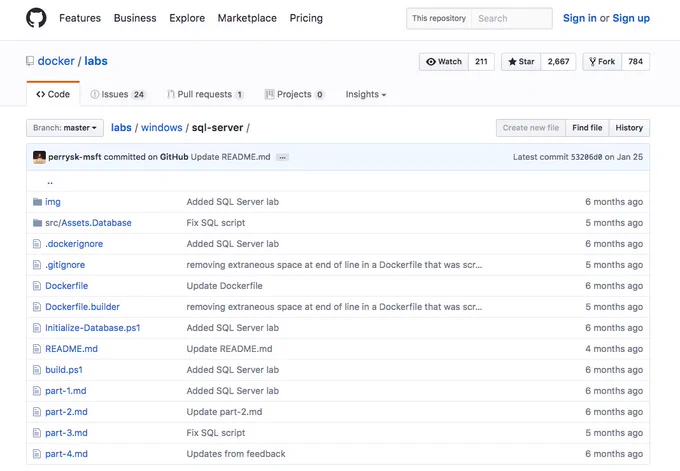Go to windows in the breadcrumb path

click(x=161, y=128)
